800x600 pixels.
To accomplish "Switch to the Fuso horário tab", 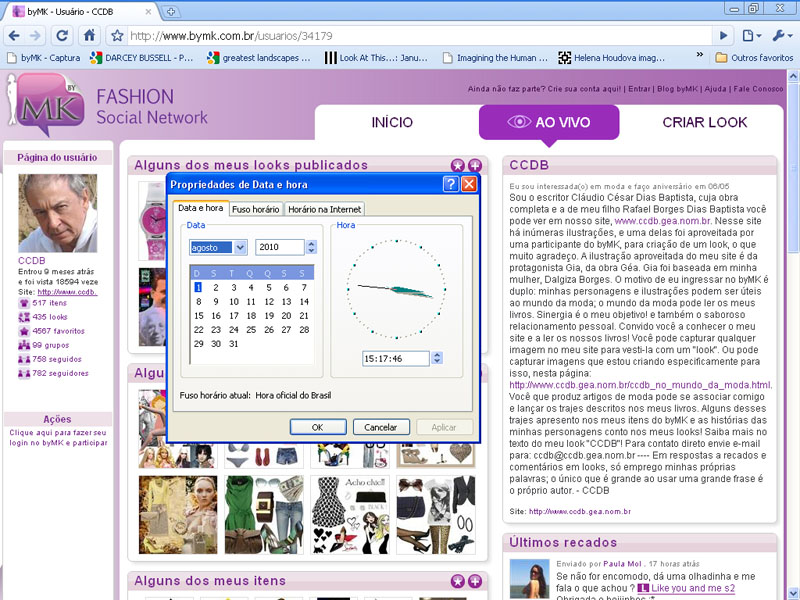I will [256, 209].
